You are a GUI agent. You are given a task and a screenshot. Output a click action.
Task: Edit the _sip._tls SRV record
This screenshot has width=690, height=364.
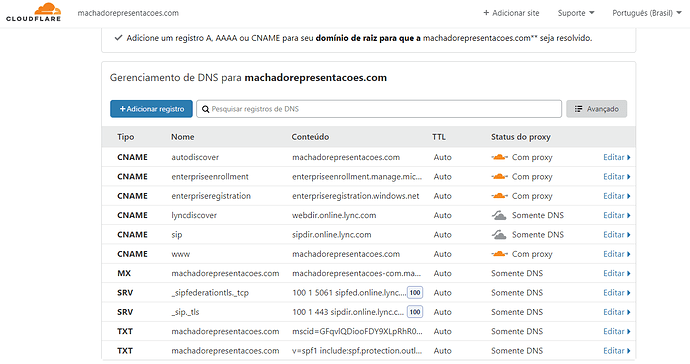pyautogui.click(x=617, y=312)
